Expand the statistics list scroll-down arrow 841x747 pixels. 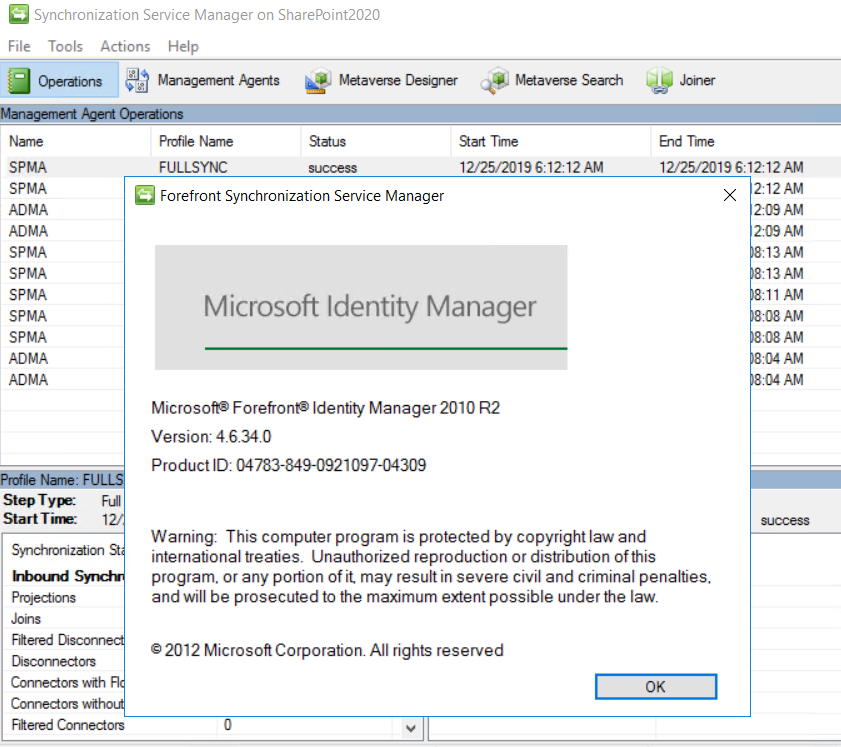(x=411, y=728)
